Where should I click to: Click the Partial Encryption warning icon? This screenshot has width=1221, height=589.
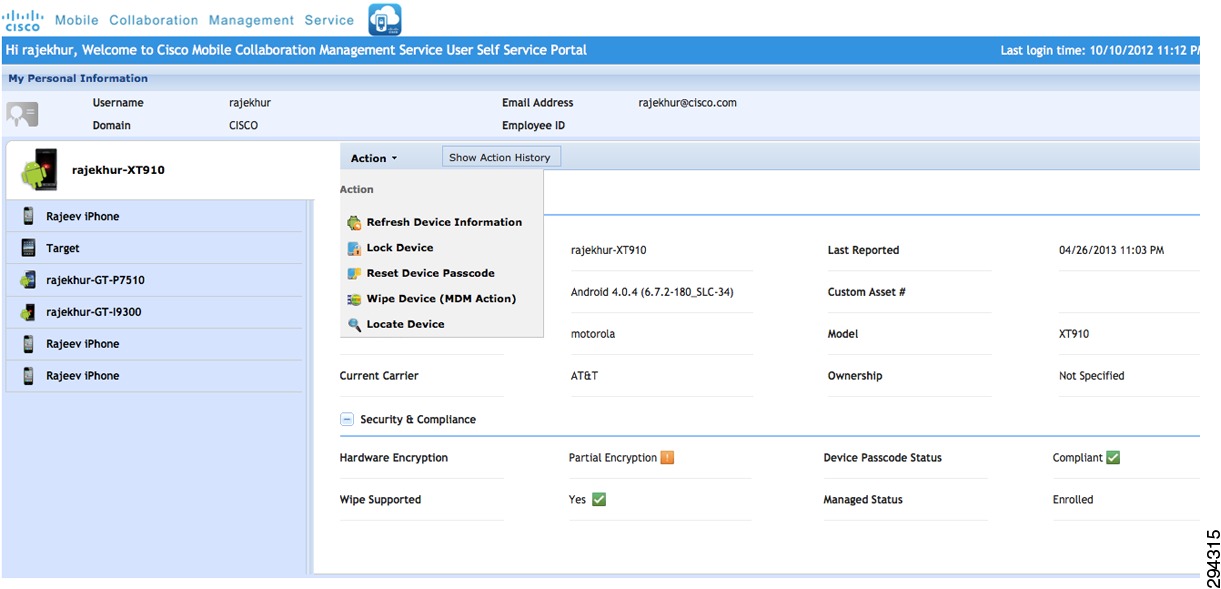tap(667, 458)
